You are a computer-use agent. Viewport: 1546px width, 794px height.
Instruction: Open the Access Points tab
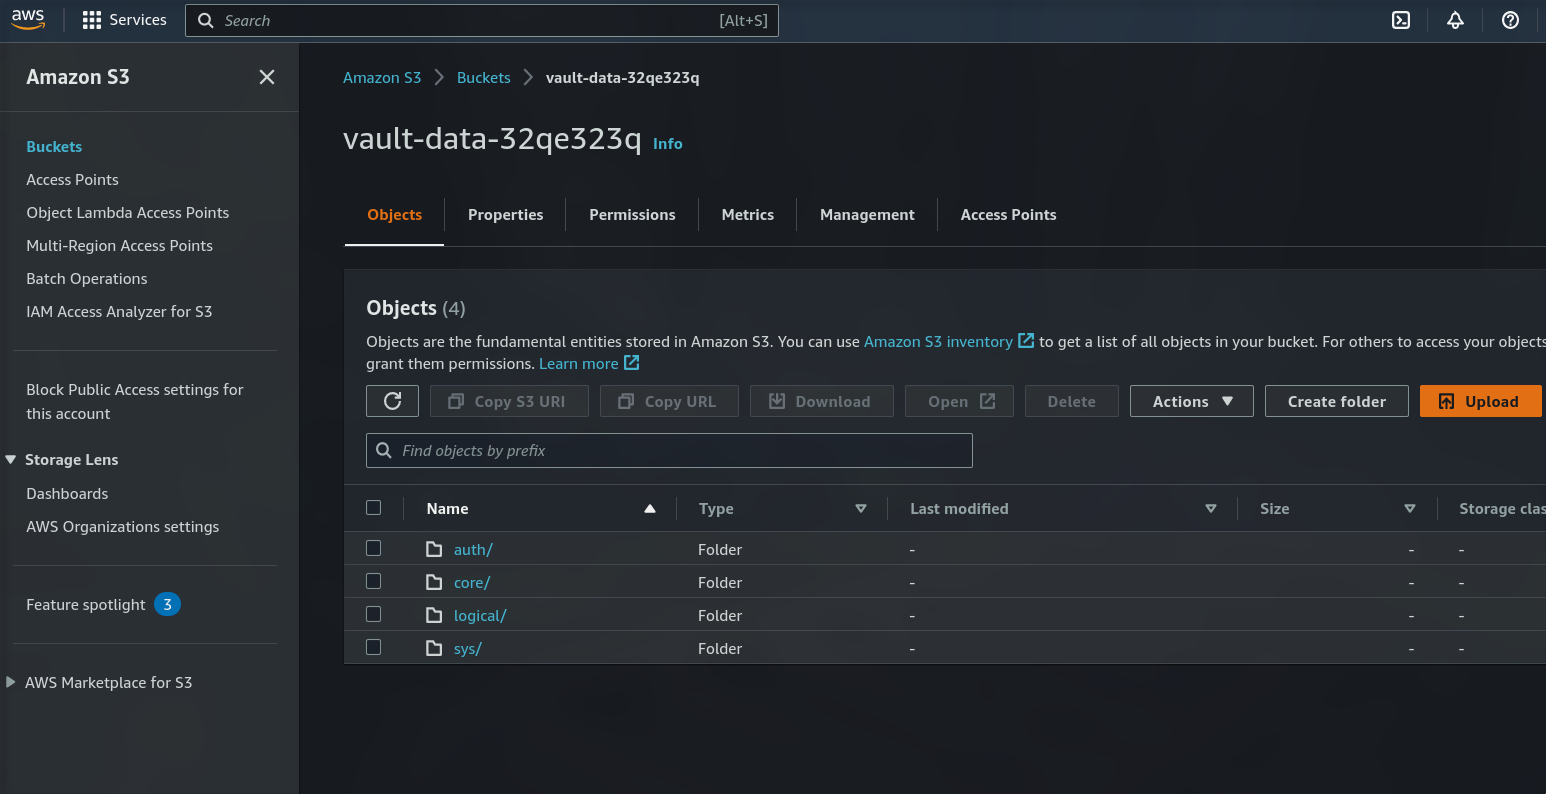pyautogui.click(x=1008, y=215)
